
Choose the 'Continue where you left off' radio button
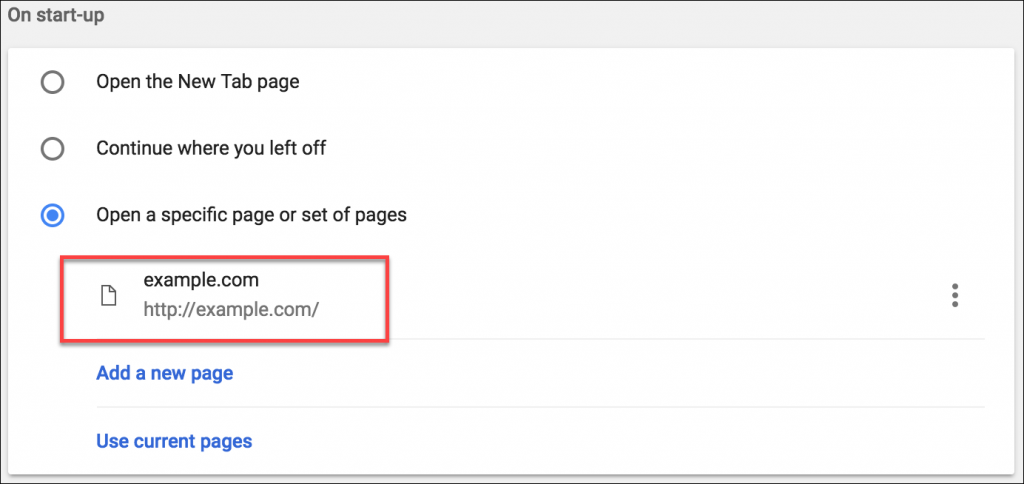(x=52, y=149)
